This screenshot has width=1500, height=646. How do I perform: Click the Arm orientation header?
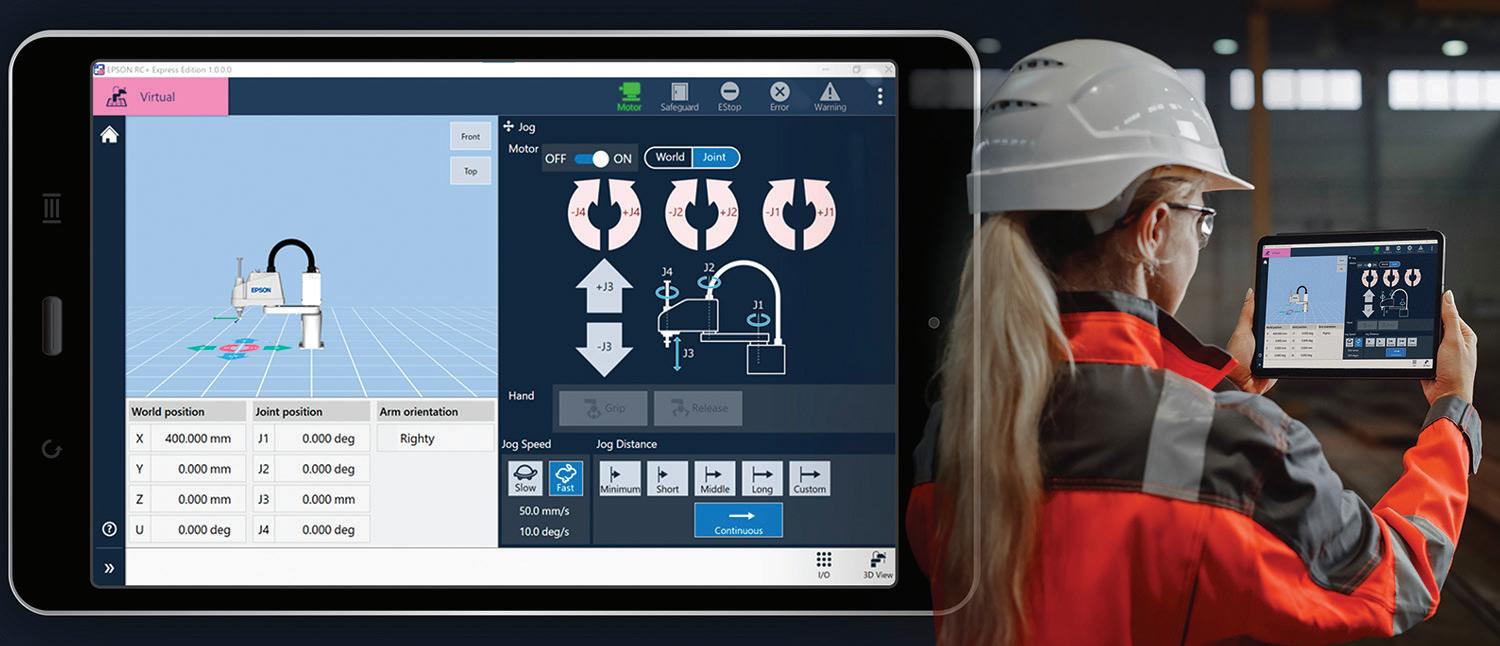435,411
